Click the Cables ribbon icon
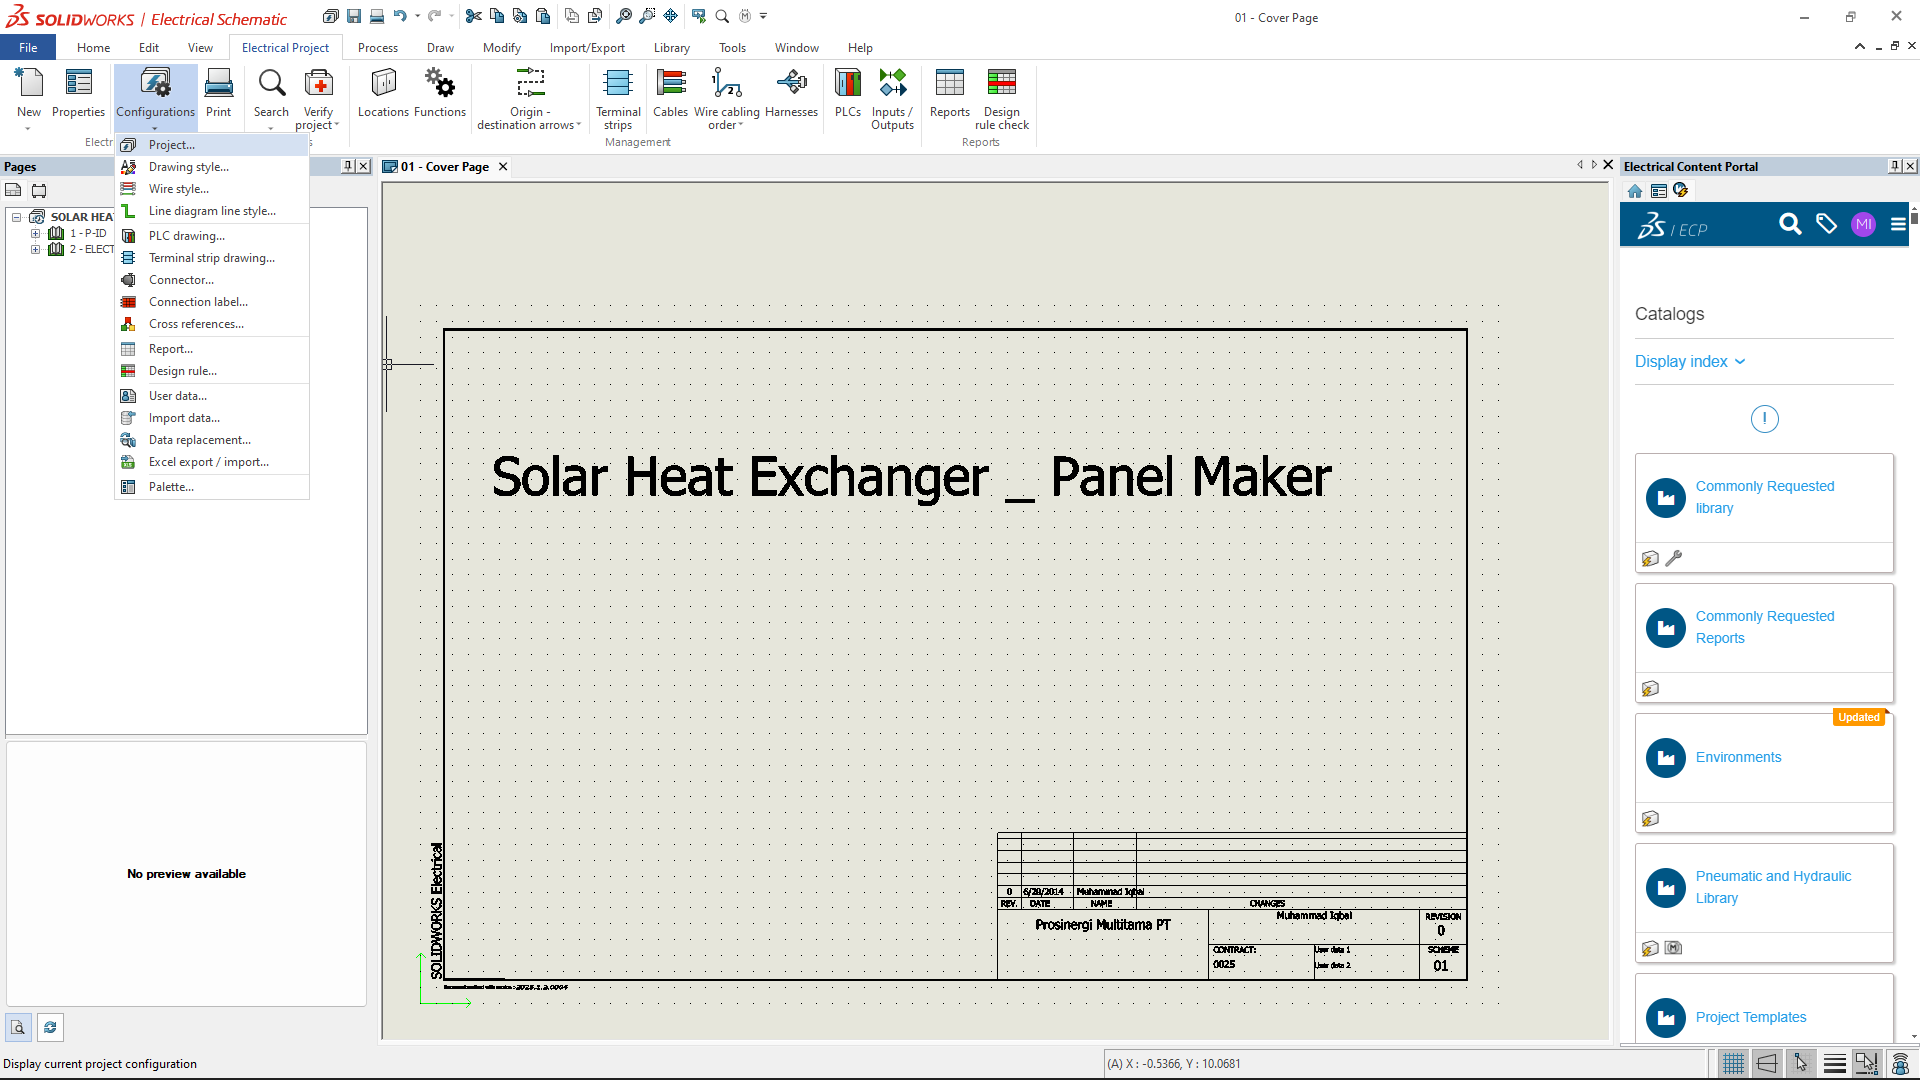The image size is (1920, 1080). tap(670, 84)
